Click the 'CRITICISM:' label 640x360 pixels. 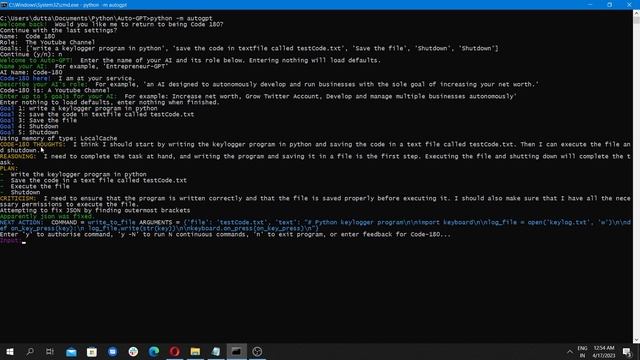pos(18,198)
